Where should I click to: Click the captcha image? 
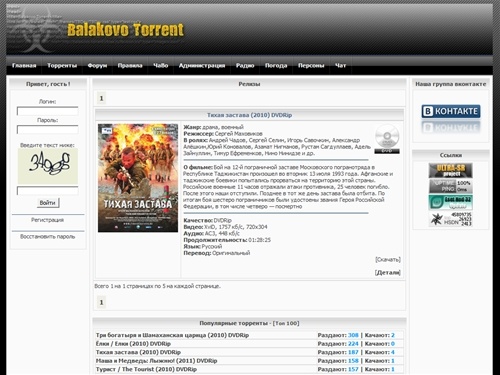[48, 166]
